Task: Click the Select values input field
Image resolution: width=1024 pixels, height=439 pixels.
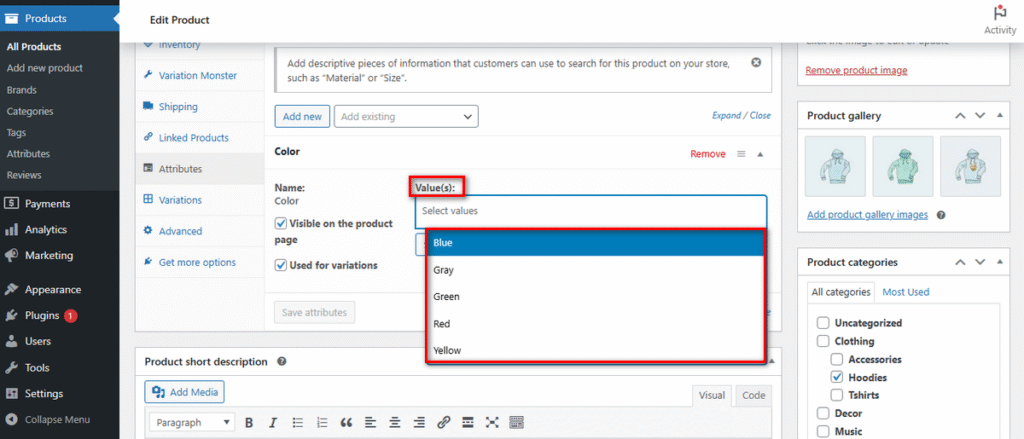Action: 590,211
